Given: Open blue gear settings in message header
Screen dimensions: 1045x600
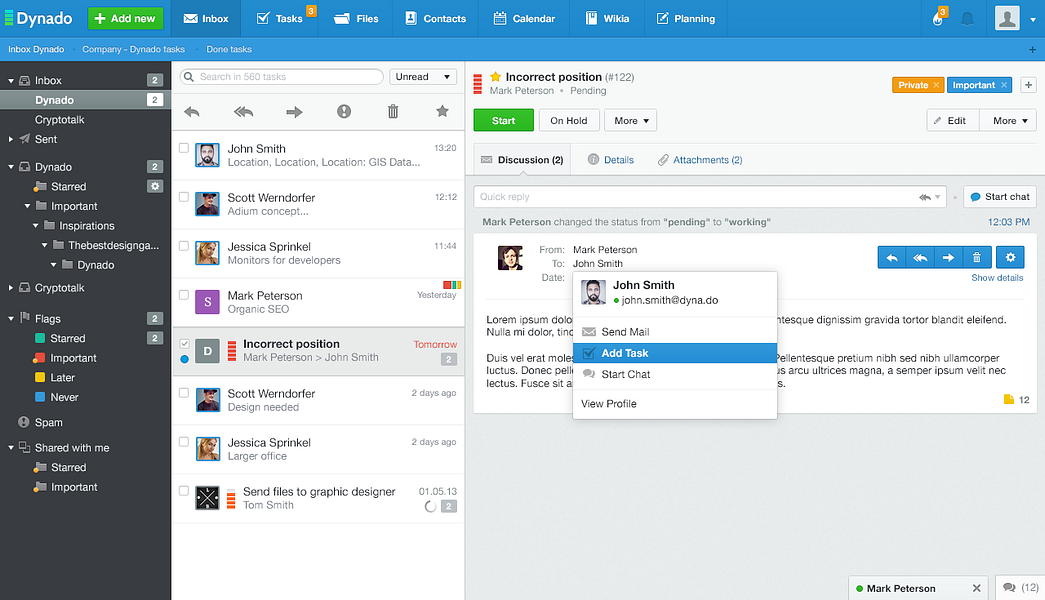Looking at the screenshot, I should click(1010, 257).
